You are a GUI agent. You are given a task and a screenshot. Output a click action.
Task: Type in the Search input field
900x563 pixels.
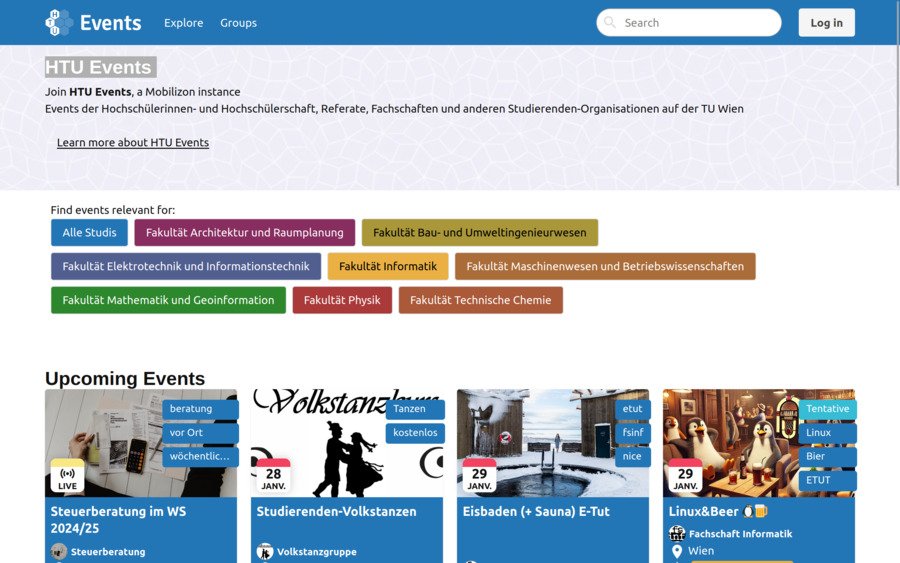[x=697, y=23]
